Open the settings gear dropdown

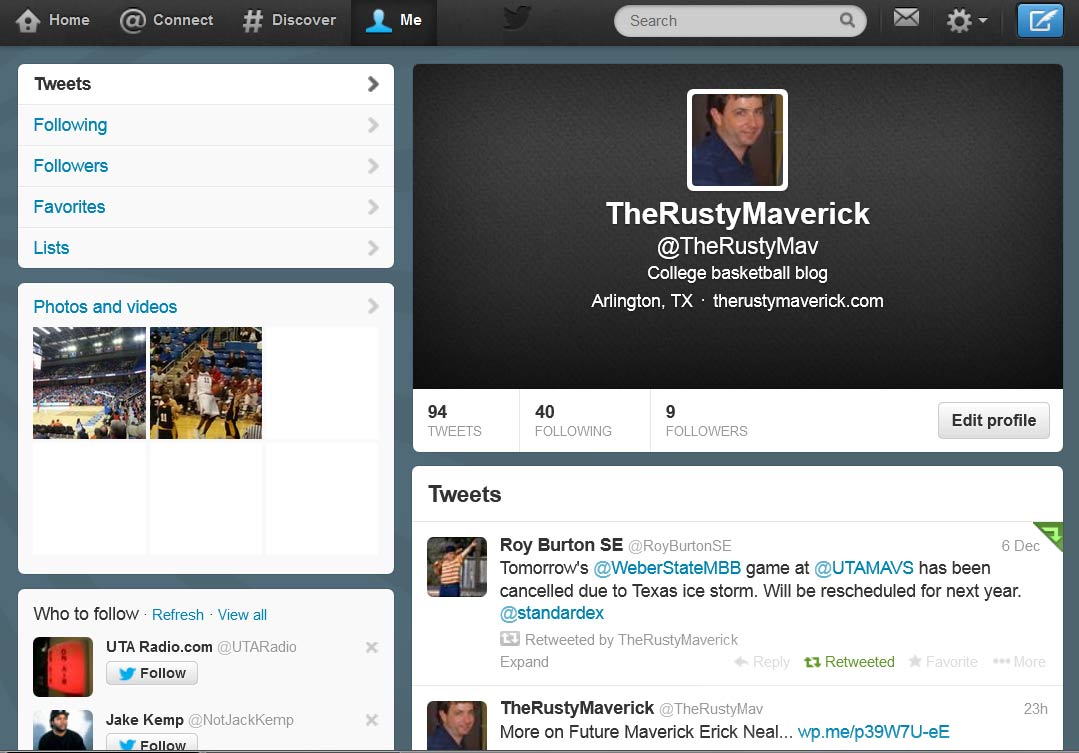(x=966, y=21)
